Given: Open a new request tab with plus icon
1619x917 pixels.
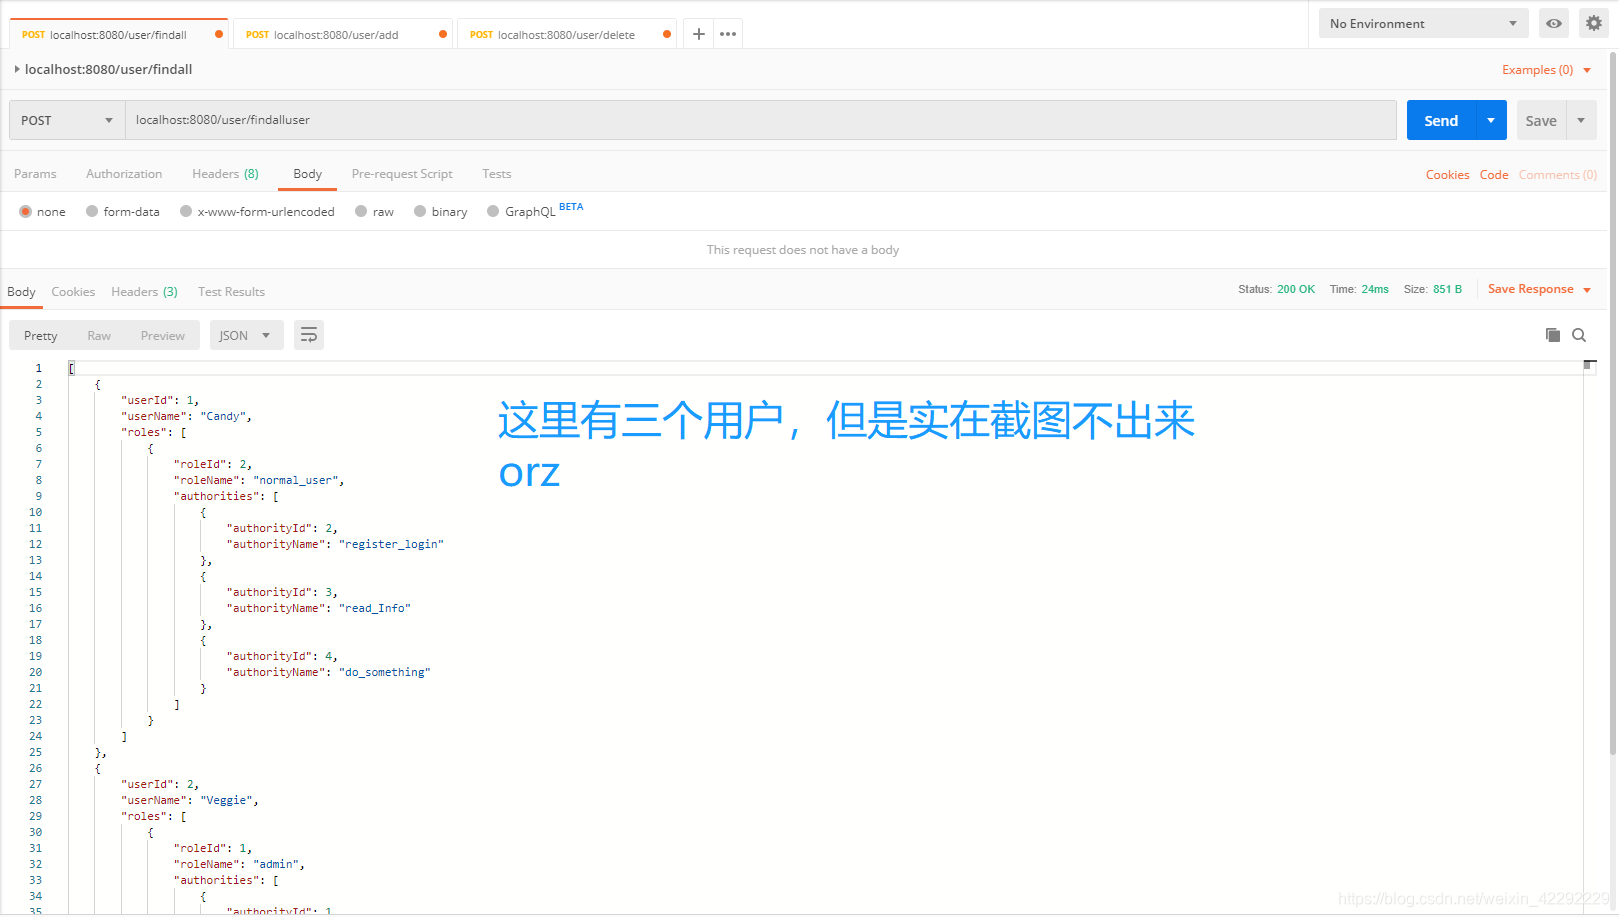Looking at the screenshot, I should coord(698,34).
